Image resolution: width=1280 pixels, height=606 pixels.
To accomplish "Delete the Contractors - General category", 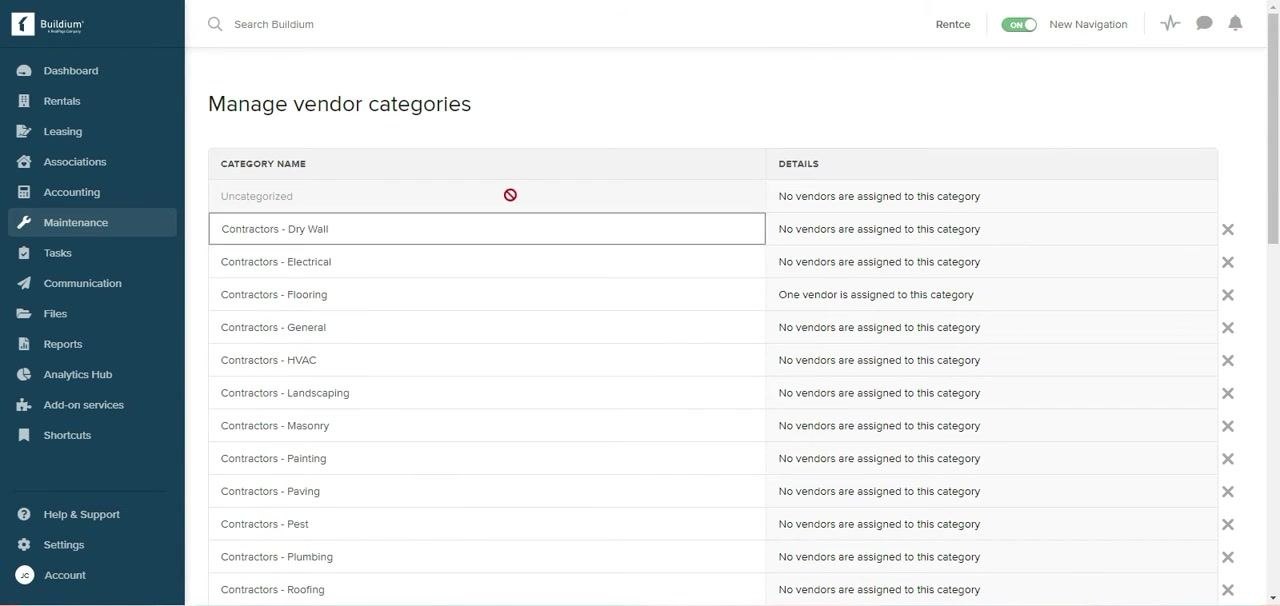I will 1228,328.
